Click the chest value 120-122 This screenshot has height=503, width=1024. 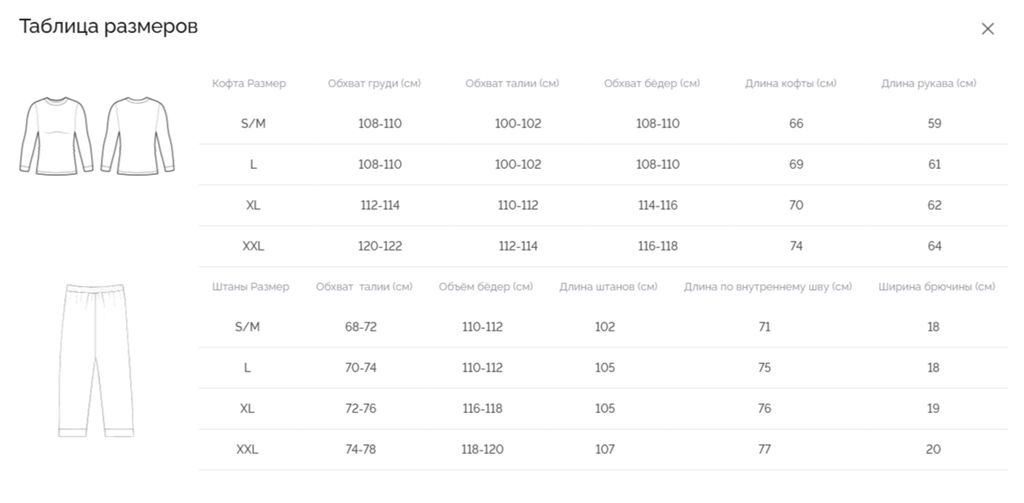[x=380, y=246]
